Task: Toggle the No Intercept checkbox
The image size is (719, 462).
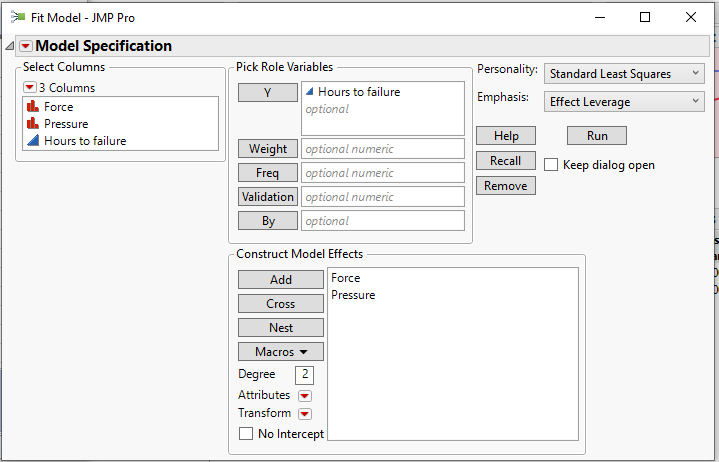Action: coord(246,434)
